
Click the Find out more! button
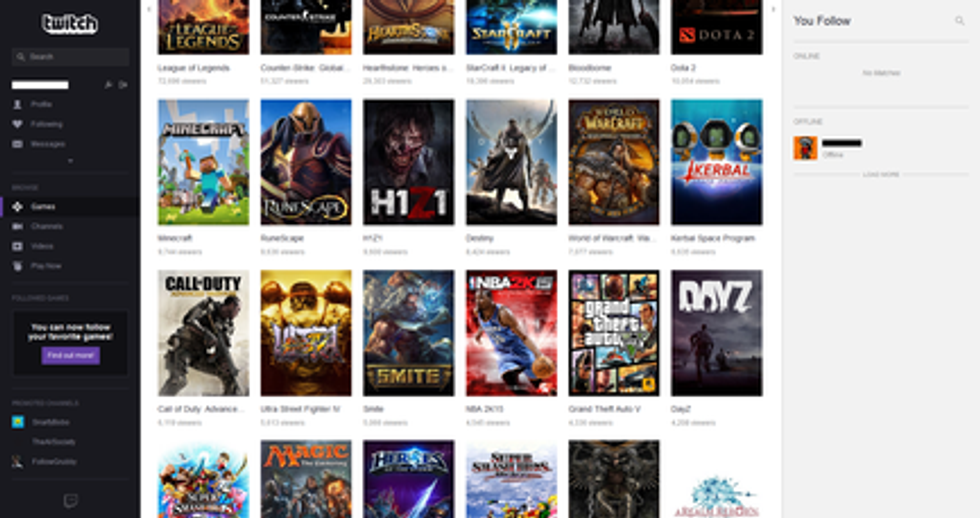[x=70, y=355]
